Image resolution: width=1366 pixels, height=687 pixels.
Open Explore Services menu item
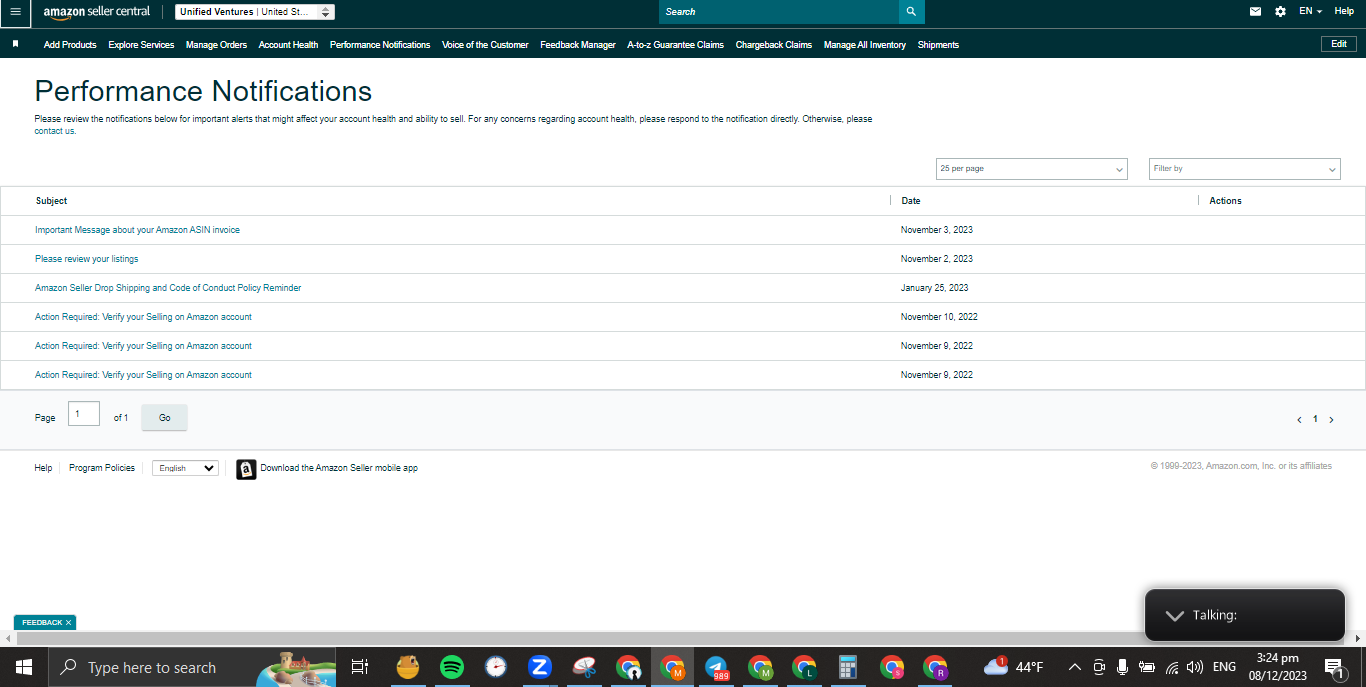(141, 45)
